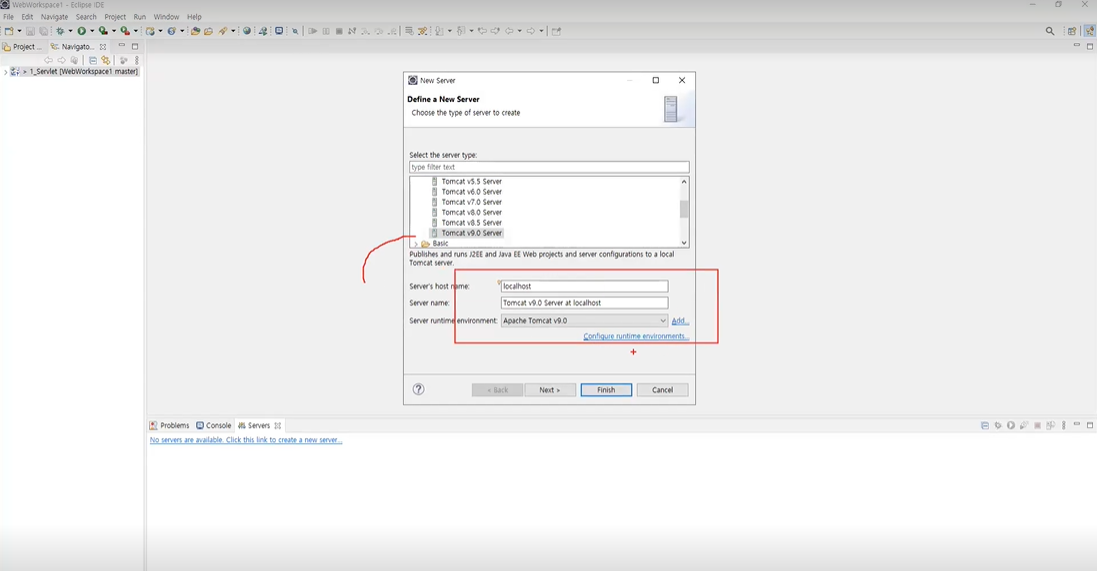Click the Next > button
The height and width of the screenshot is (571, 1097).
(550, 390)
